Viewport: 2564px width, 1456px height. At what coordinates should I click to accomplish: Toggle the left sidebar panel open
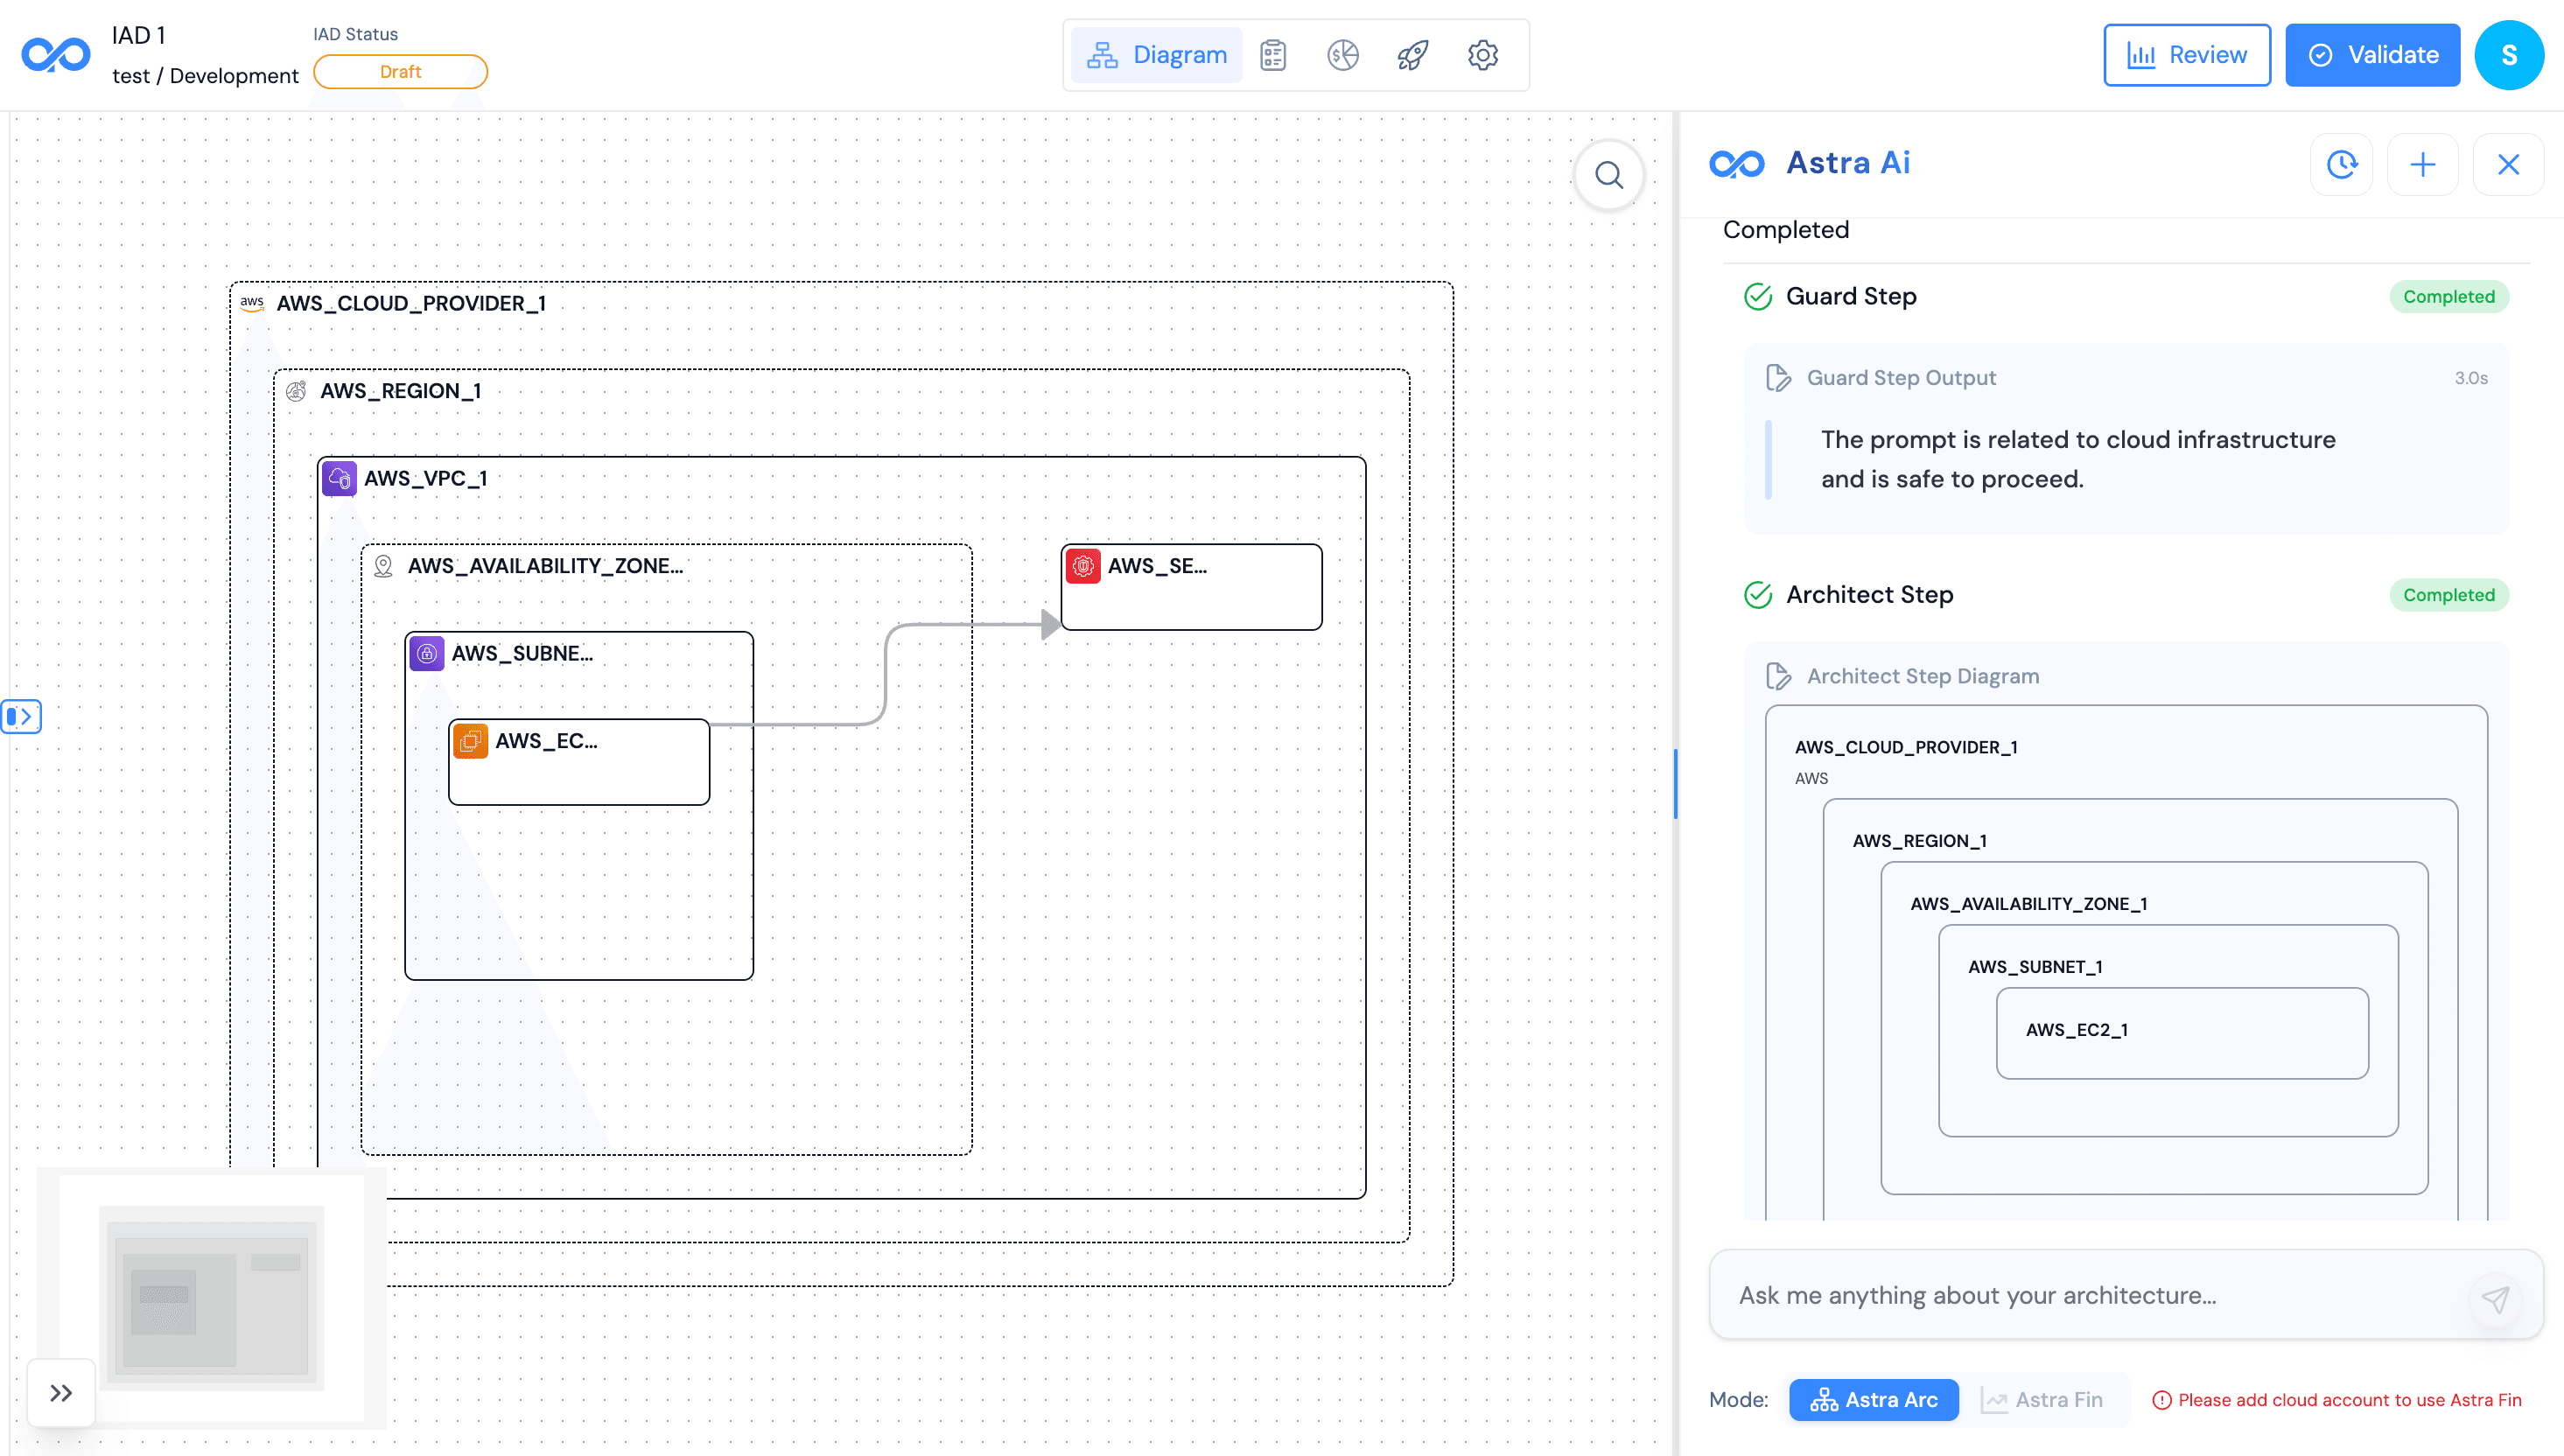(x=21, y=716)
